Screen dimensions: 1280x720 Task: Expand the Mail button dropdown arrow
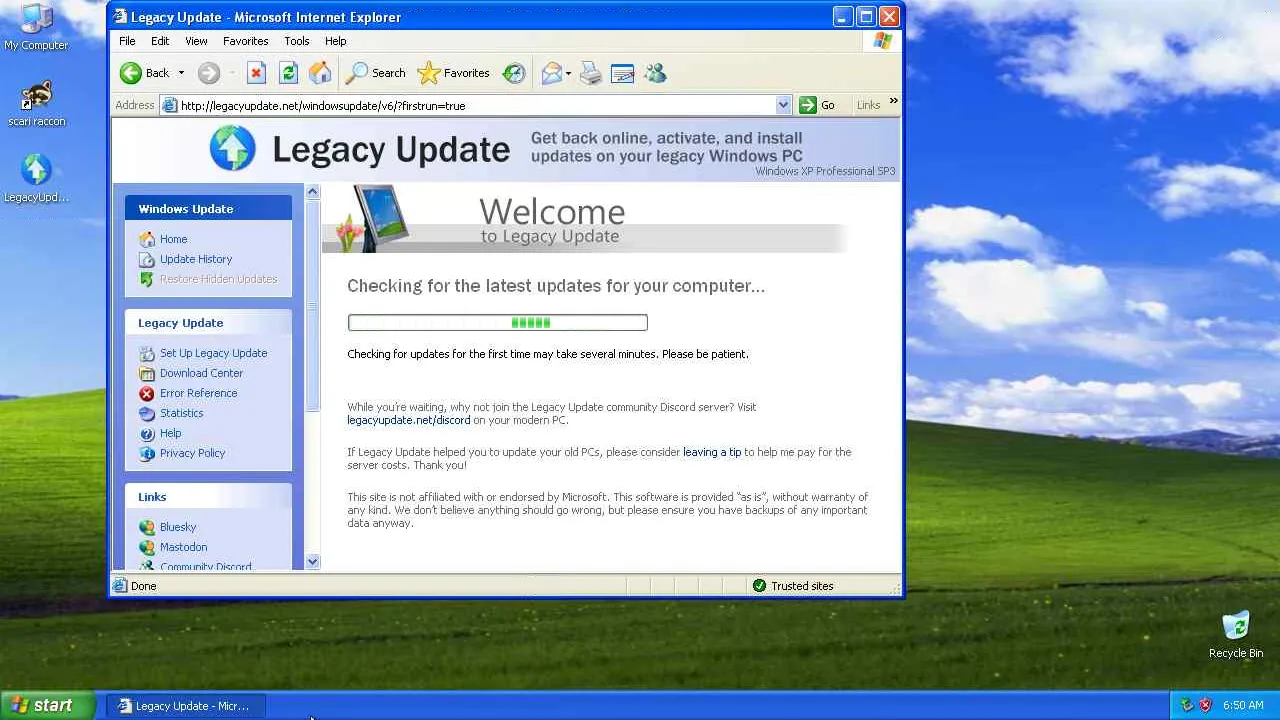(x=568, y=73)
